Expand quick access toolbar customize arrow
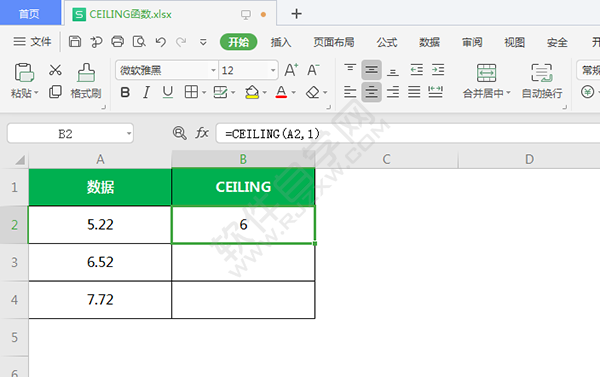The image size is (600, 377). [x=203, y=42]
